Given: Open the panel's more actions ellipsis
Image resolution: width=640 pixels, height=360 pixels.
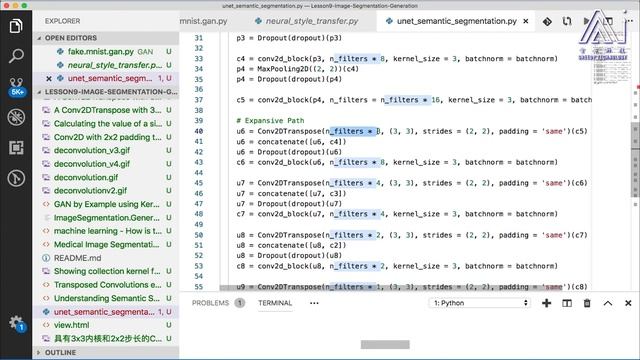Looking at the screenshot, I should click(314, 303).
